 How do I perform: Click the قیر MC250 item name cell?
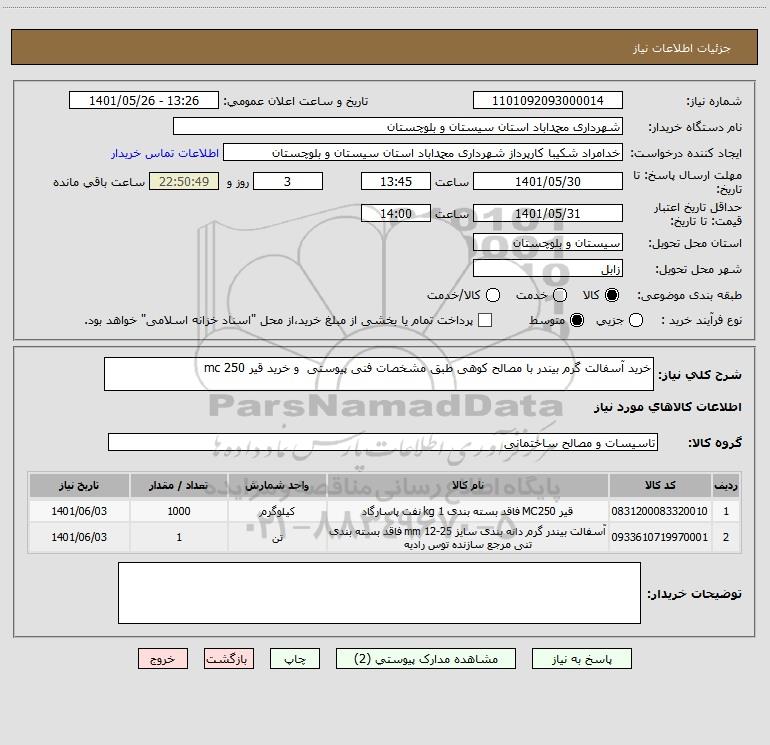468,511
